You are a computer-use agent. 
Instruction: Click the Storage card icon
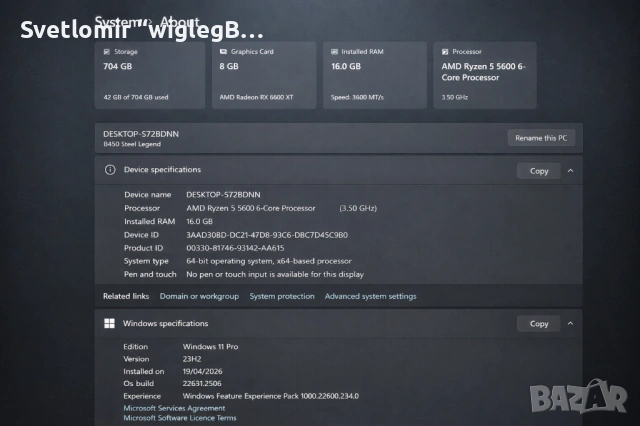point(107,52)
